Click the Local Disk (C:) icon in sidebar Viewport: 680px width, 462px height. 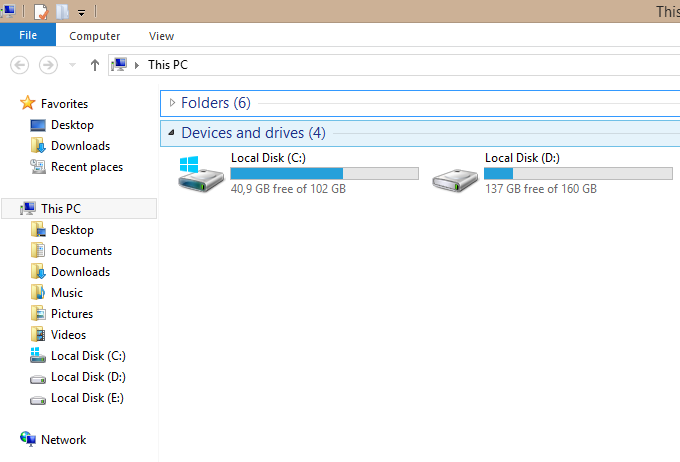pyautogui.click(x=38, y=355)
